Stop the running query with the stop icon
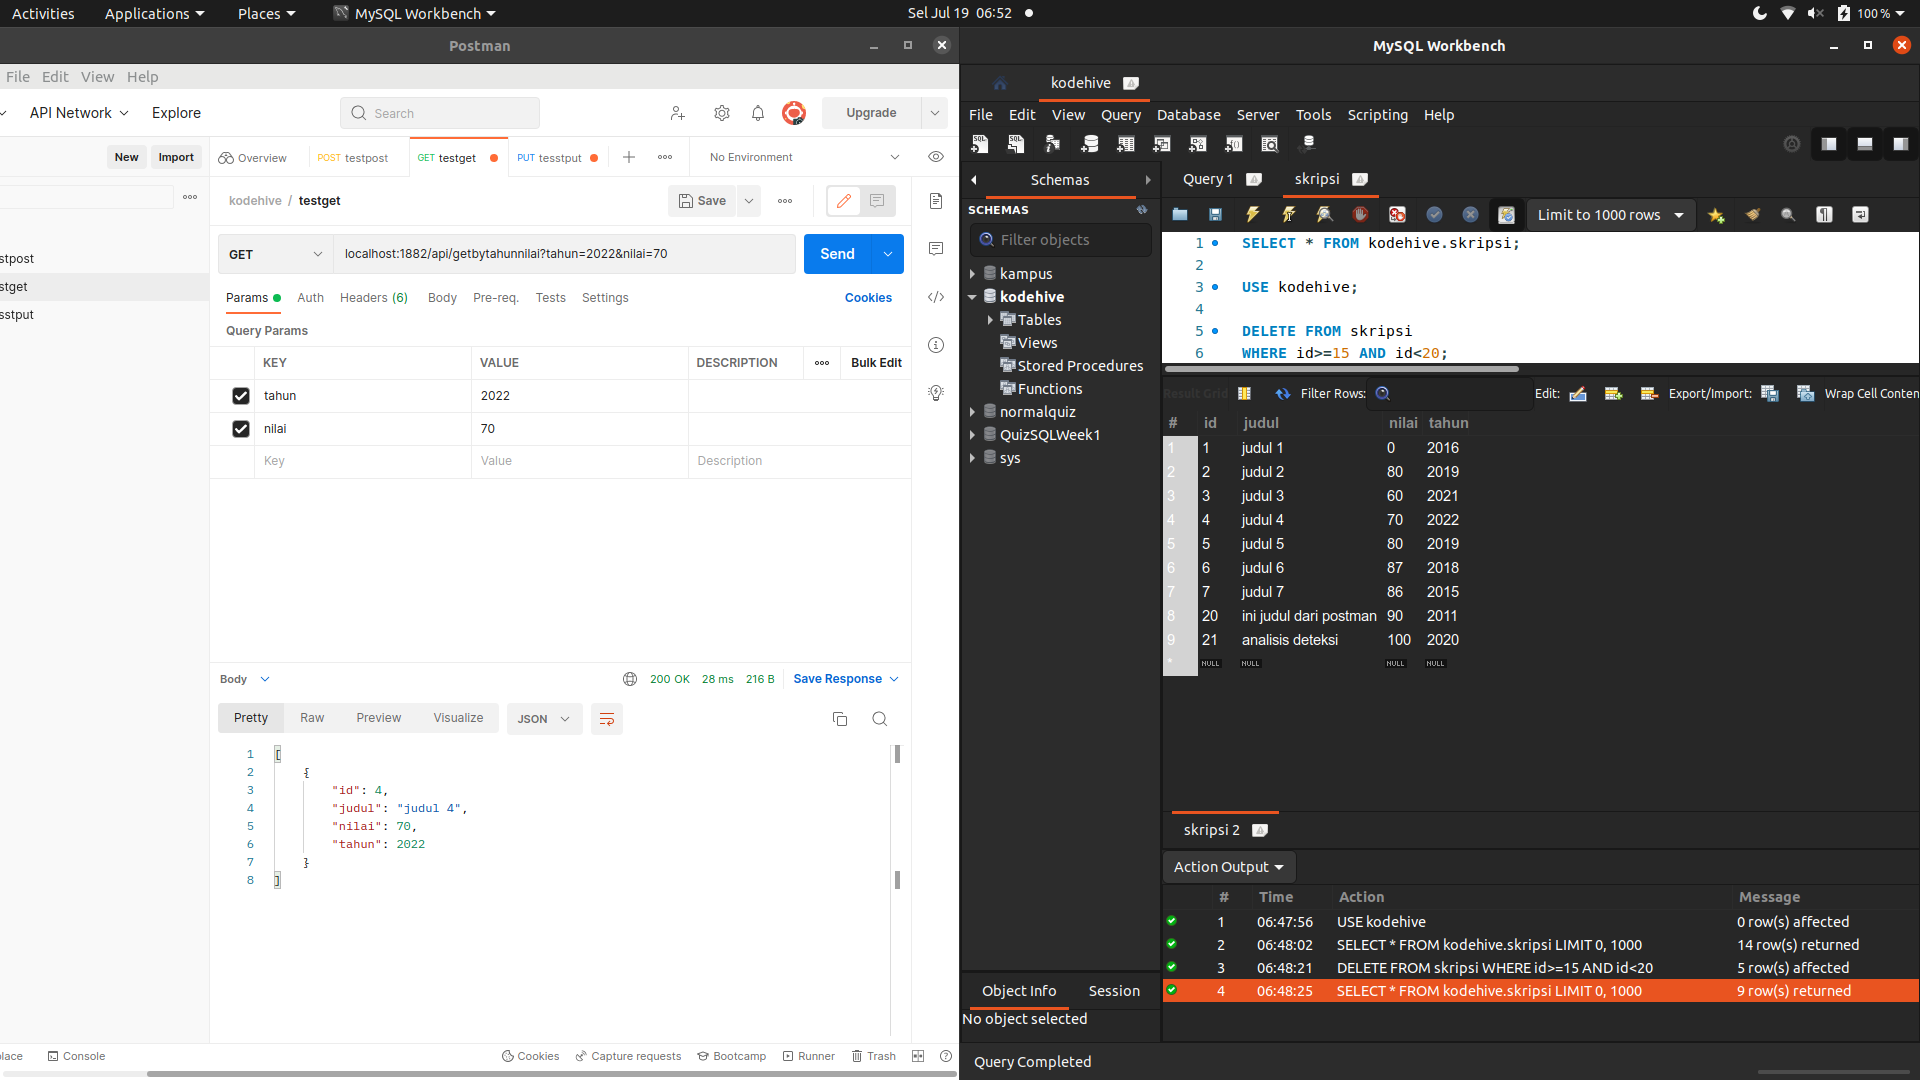1920x1080 pixels. click(x=1360, y=214)
